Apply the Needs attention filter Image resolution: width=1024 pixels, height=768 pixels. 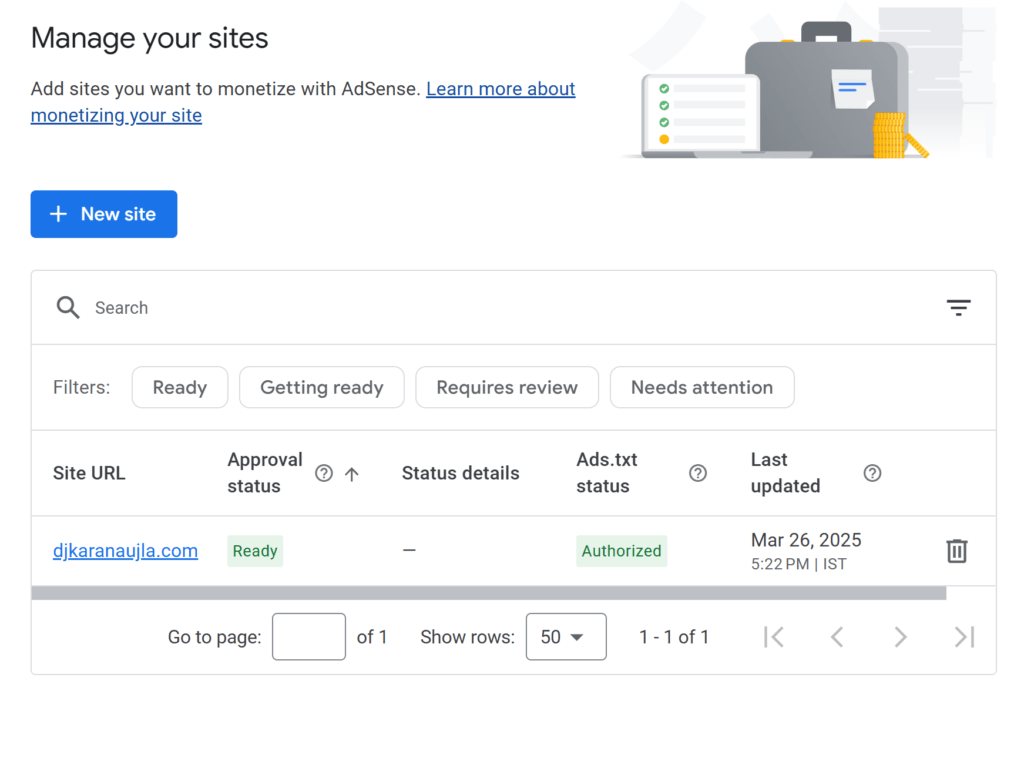coord(702,387)
